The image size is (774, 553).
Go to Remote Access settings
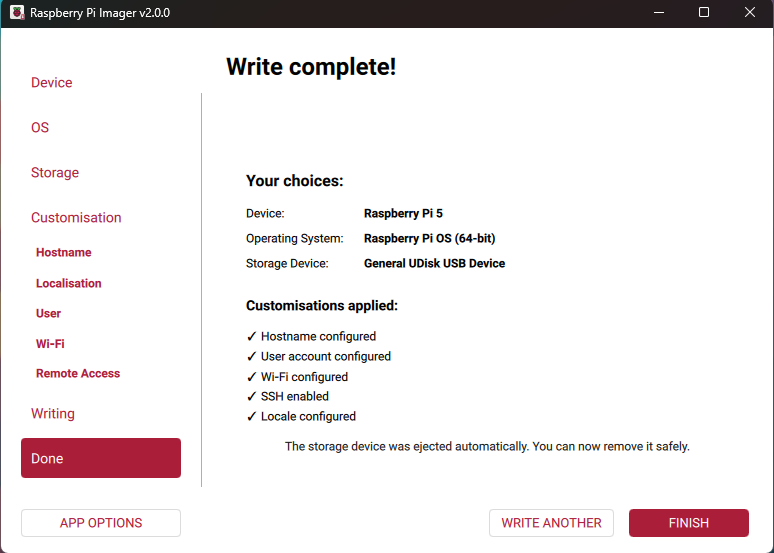(78, 373)
